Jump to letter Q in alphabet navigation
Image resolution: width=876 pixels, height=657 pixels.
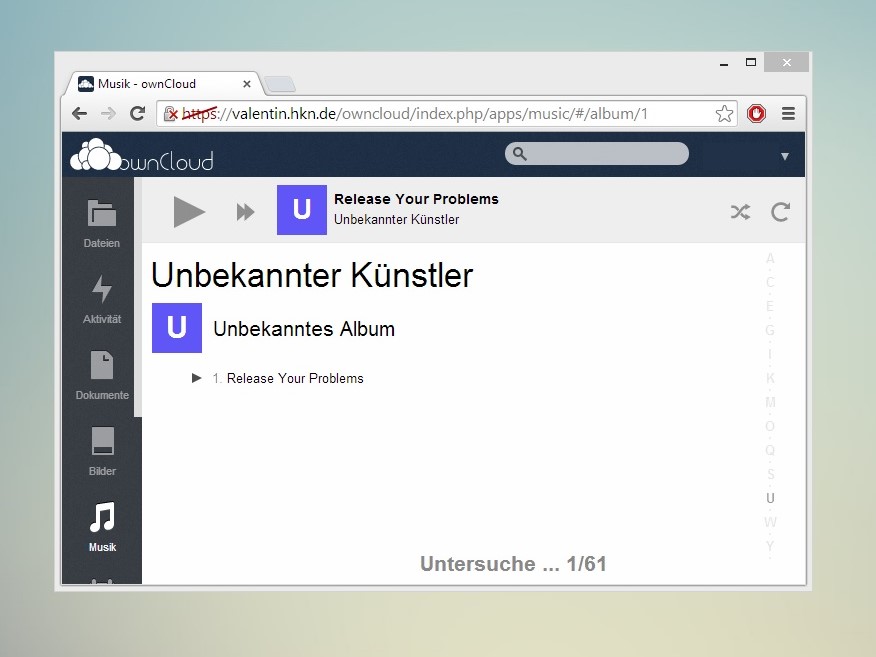770,450
